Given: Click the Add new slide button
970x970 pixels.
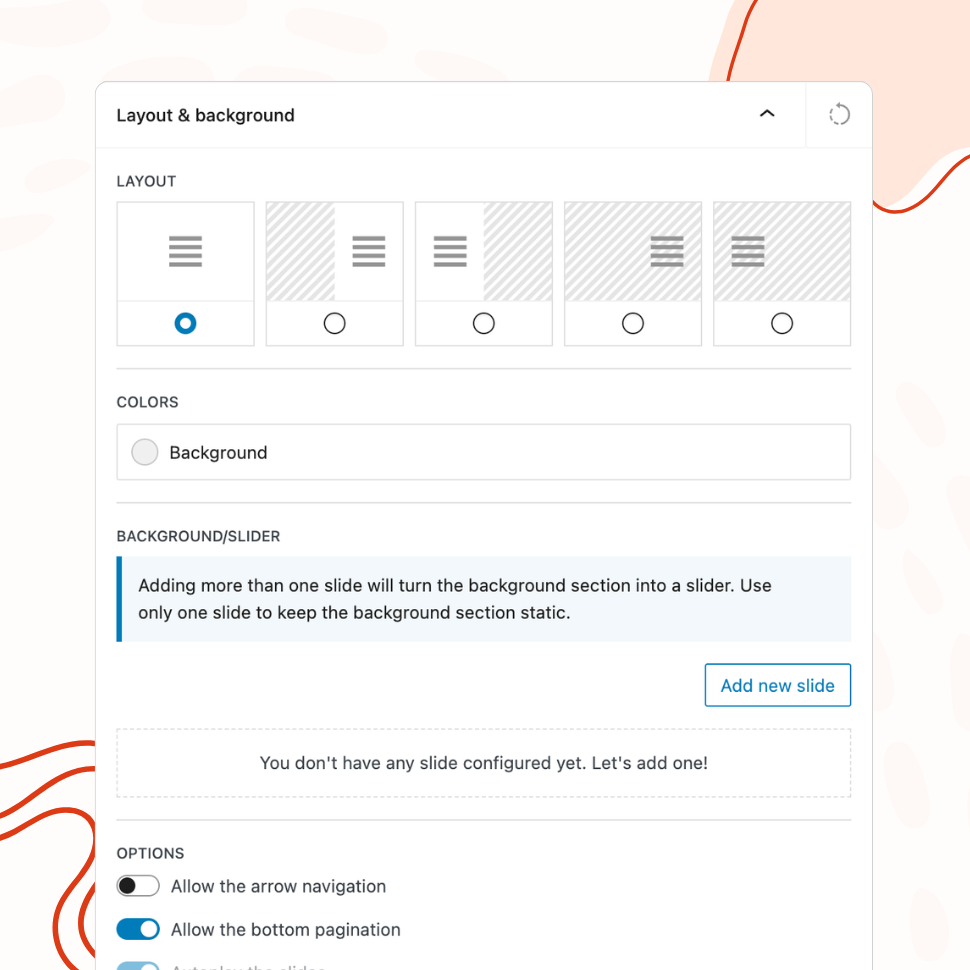Looking at the screenshot, I should click(777, 685).
